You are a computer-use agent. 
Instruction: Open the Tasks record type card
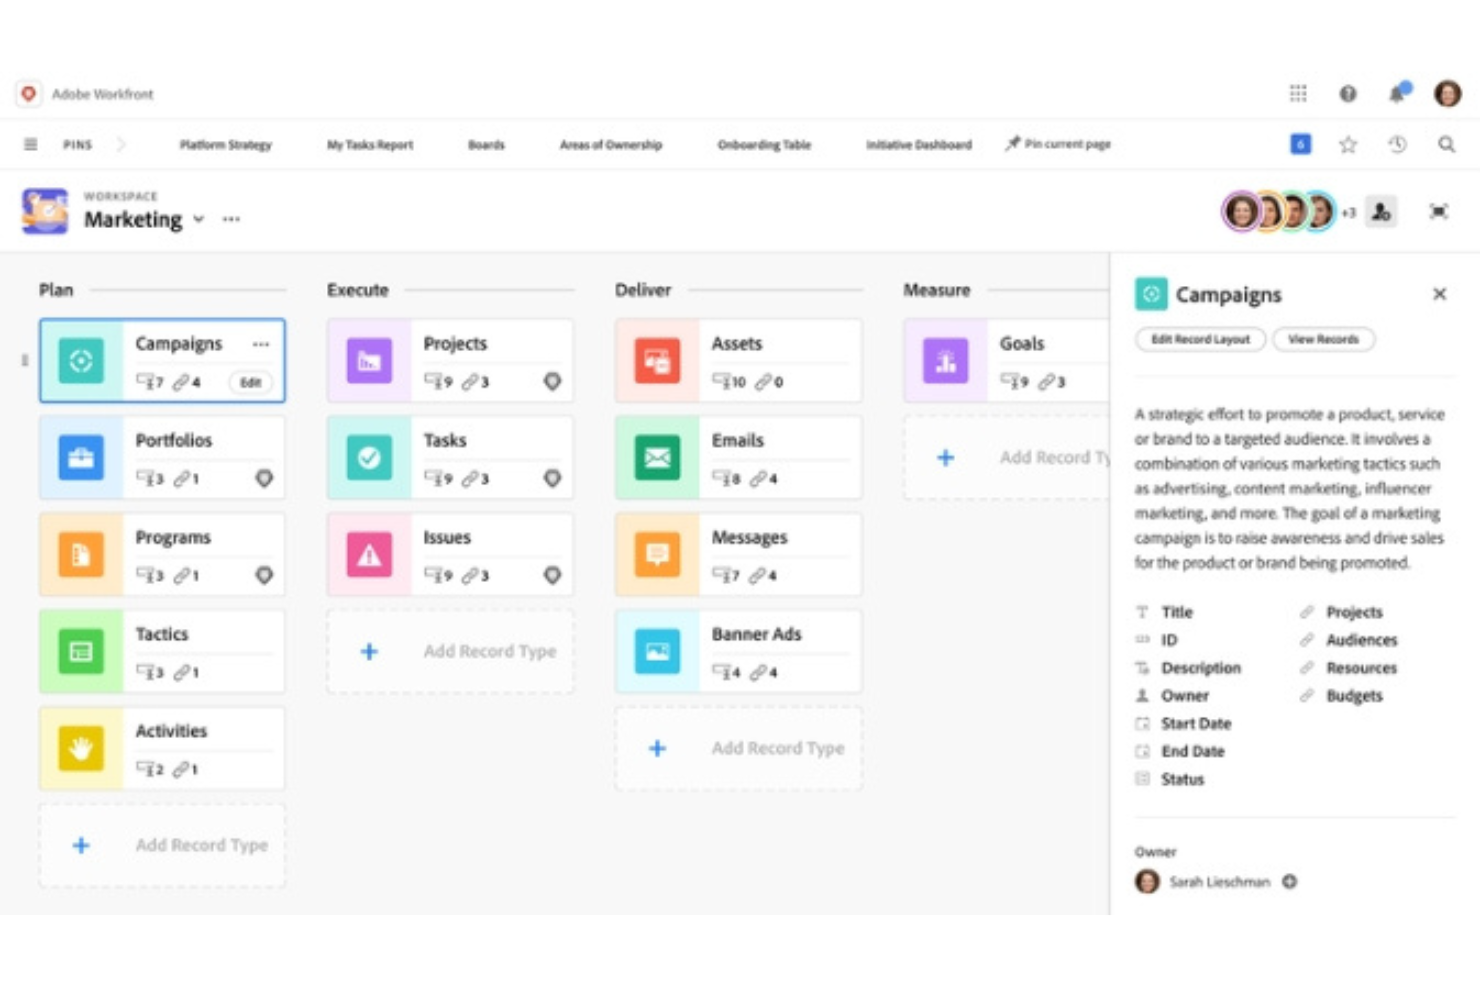pos(450,457)
